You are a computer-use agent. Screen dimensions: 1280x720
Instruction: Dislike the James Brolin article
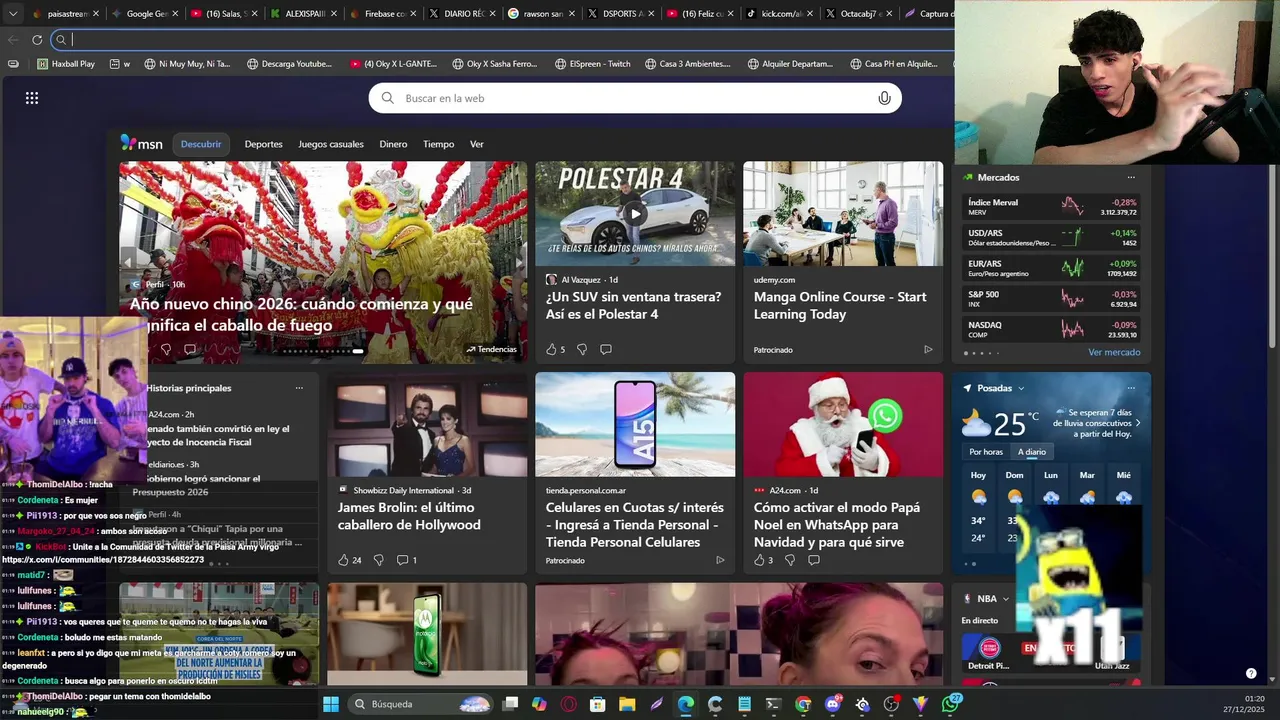tap(378, 560)
